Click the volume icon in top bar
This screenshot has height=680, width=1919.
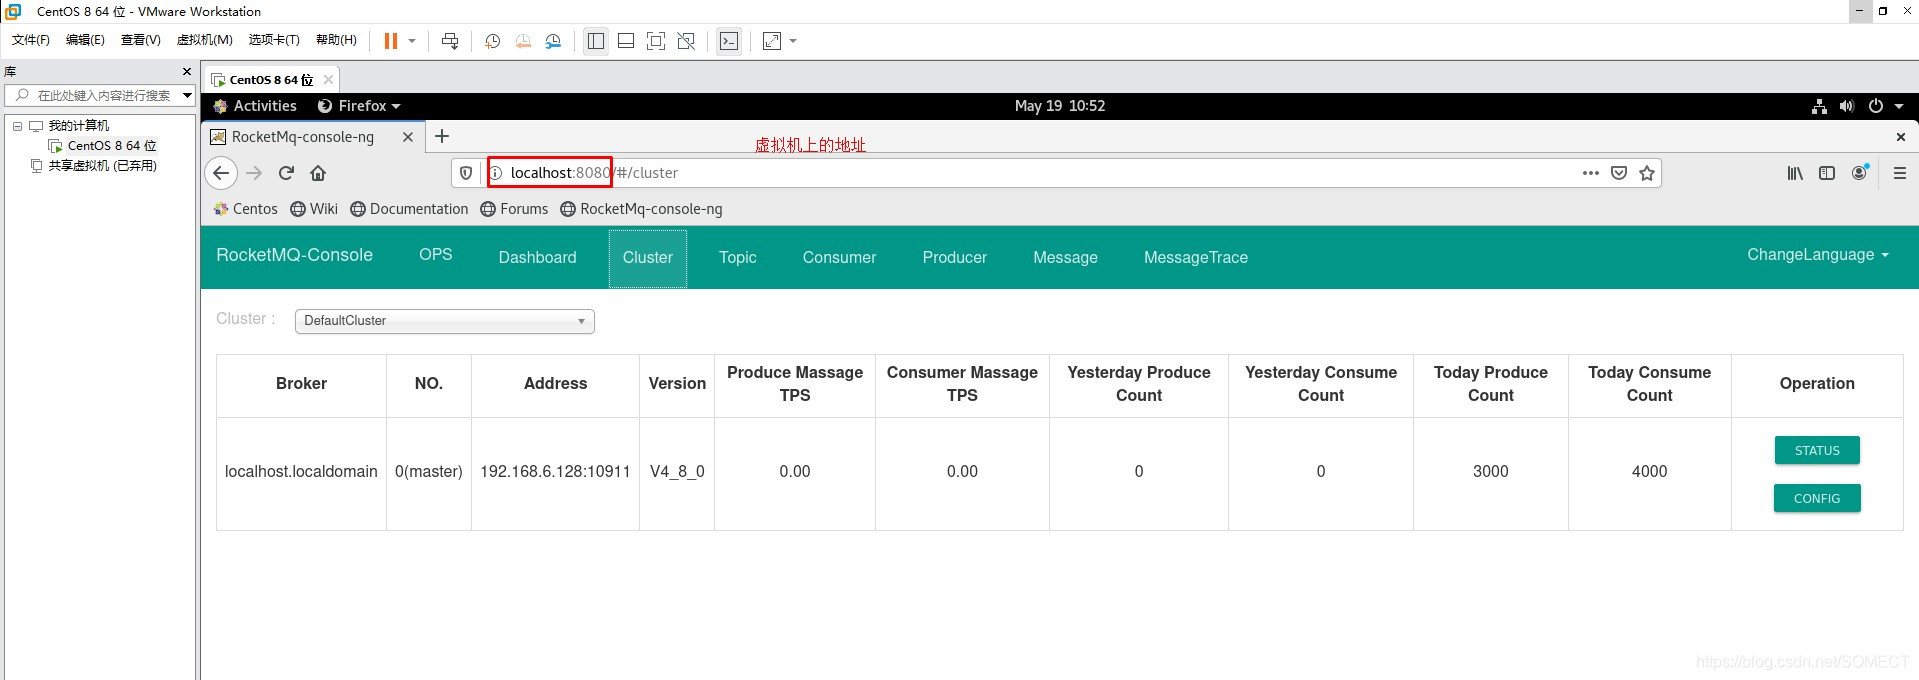click(x=1847, y=106)
